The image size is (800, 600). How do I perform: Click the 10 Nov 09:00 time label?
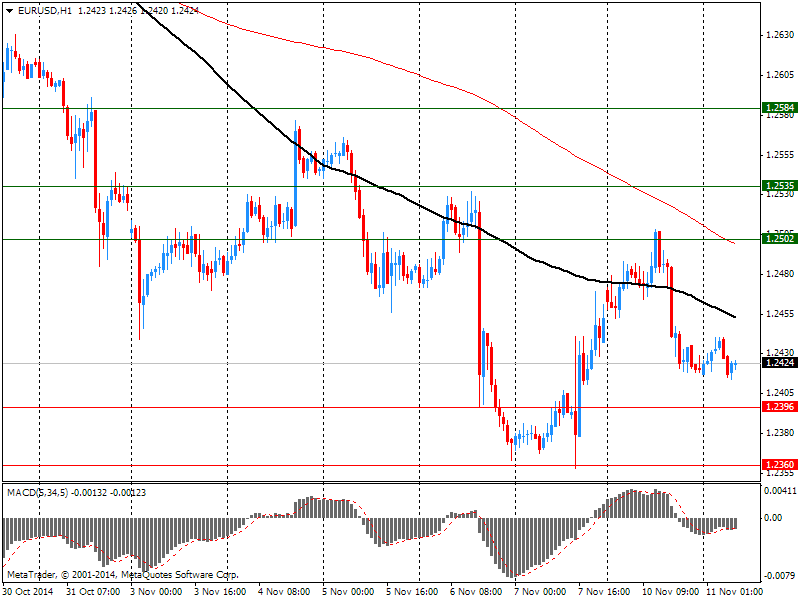[670, 592]
